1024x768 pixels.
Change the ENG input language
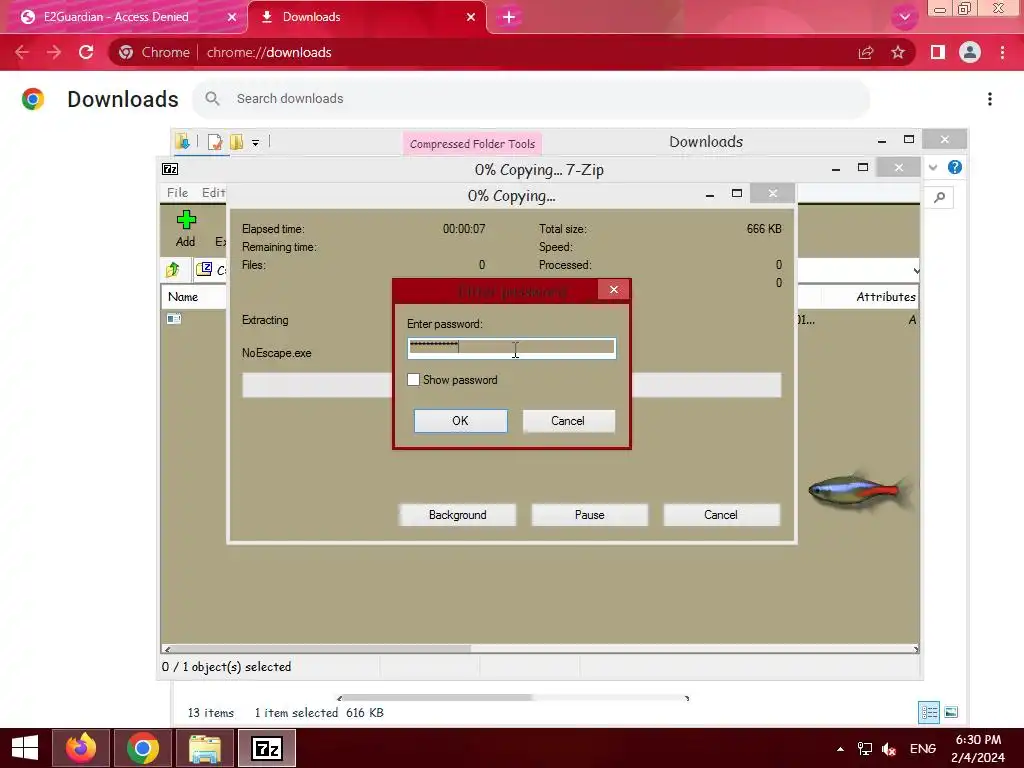point(923,748)
